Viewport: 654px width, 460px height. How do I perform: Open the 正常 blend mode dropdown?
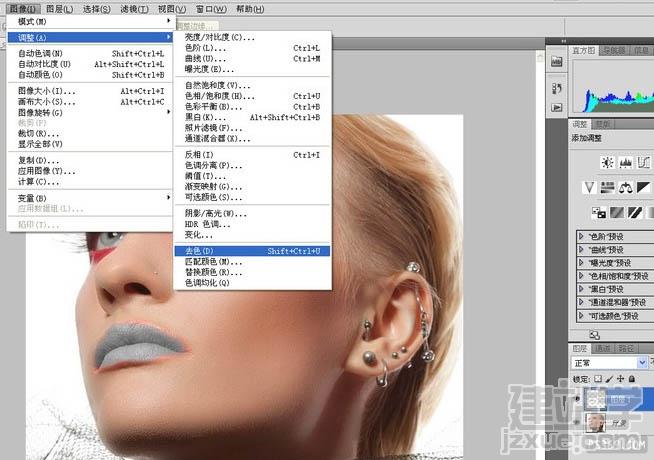click(x=609, y=363)
